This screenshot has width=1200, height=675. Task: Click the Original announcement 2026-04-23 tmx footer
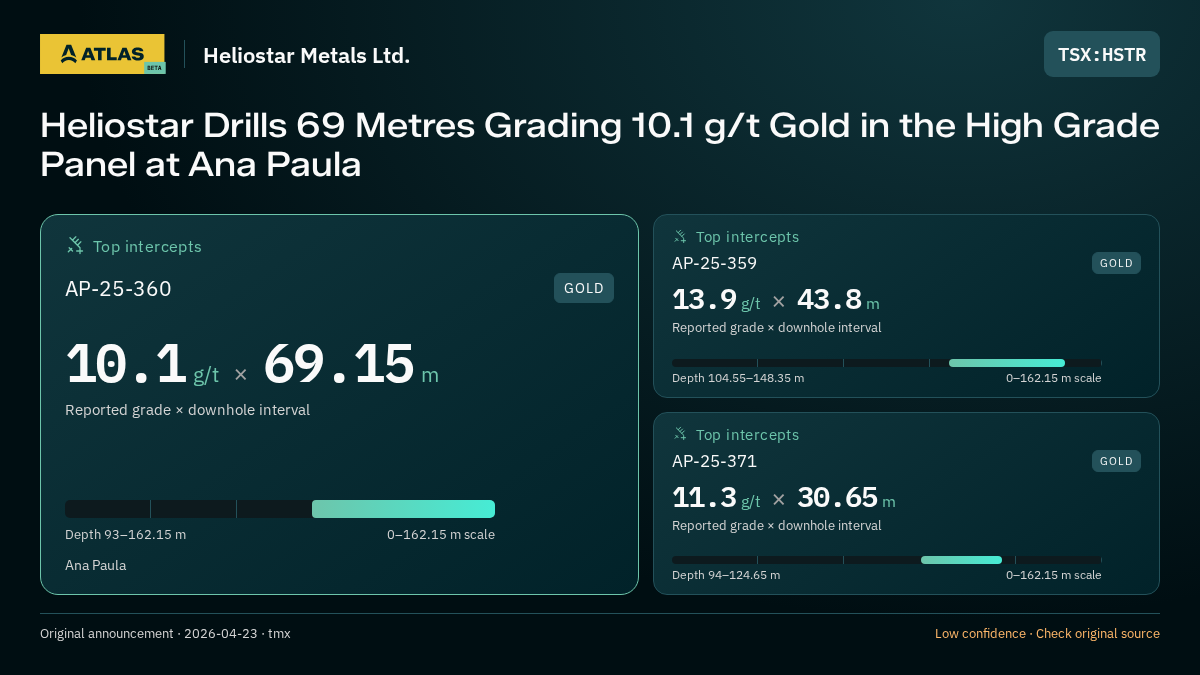[165, 633]
